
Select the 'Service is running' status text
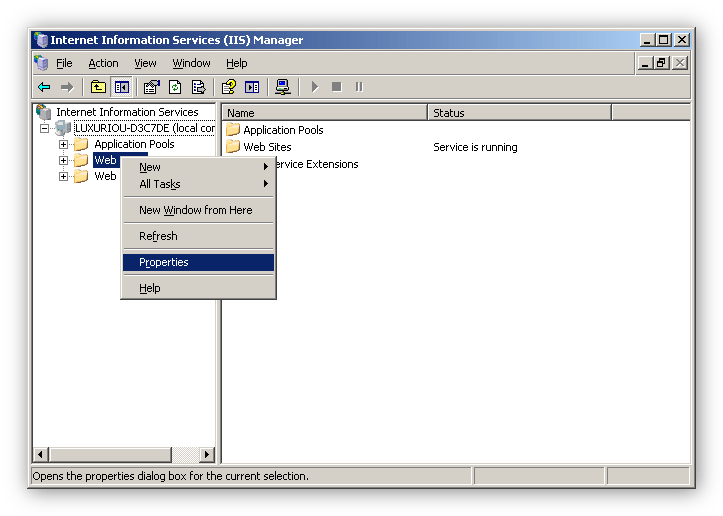pyautogui.click(x=475, y=147)
